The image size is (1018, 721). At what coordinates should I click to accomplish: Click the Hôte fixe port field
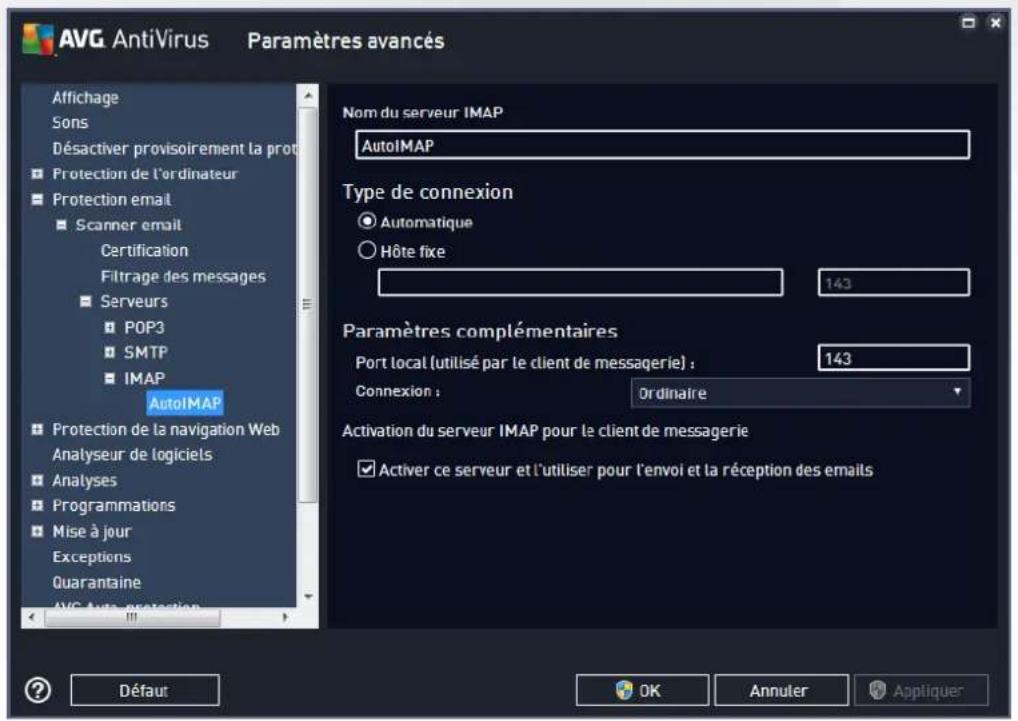(894, 282)
